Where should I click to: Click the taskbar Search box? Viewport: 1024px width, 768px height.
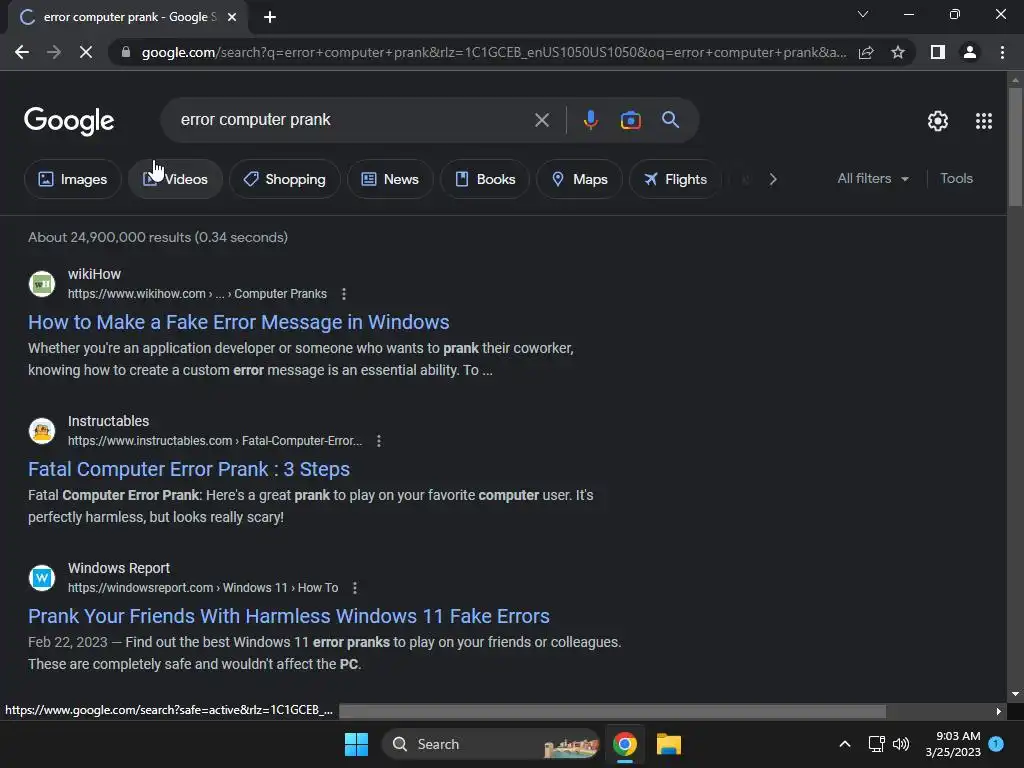(x=490, y=744)
